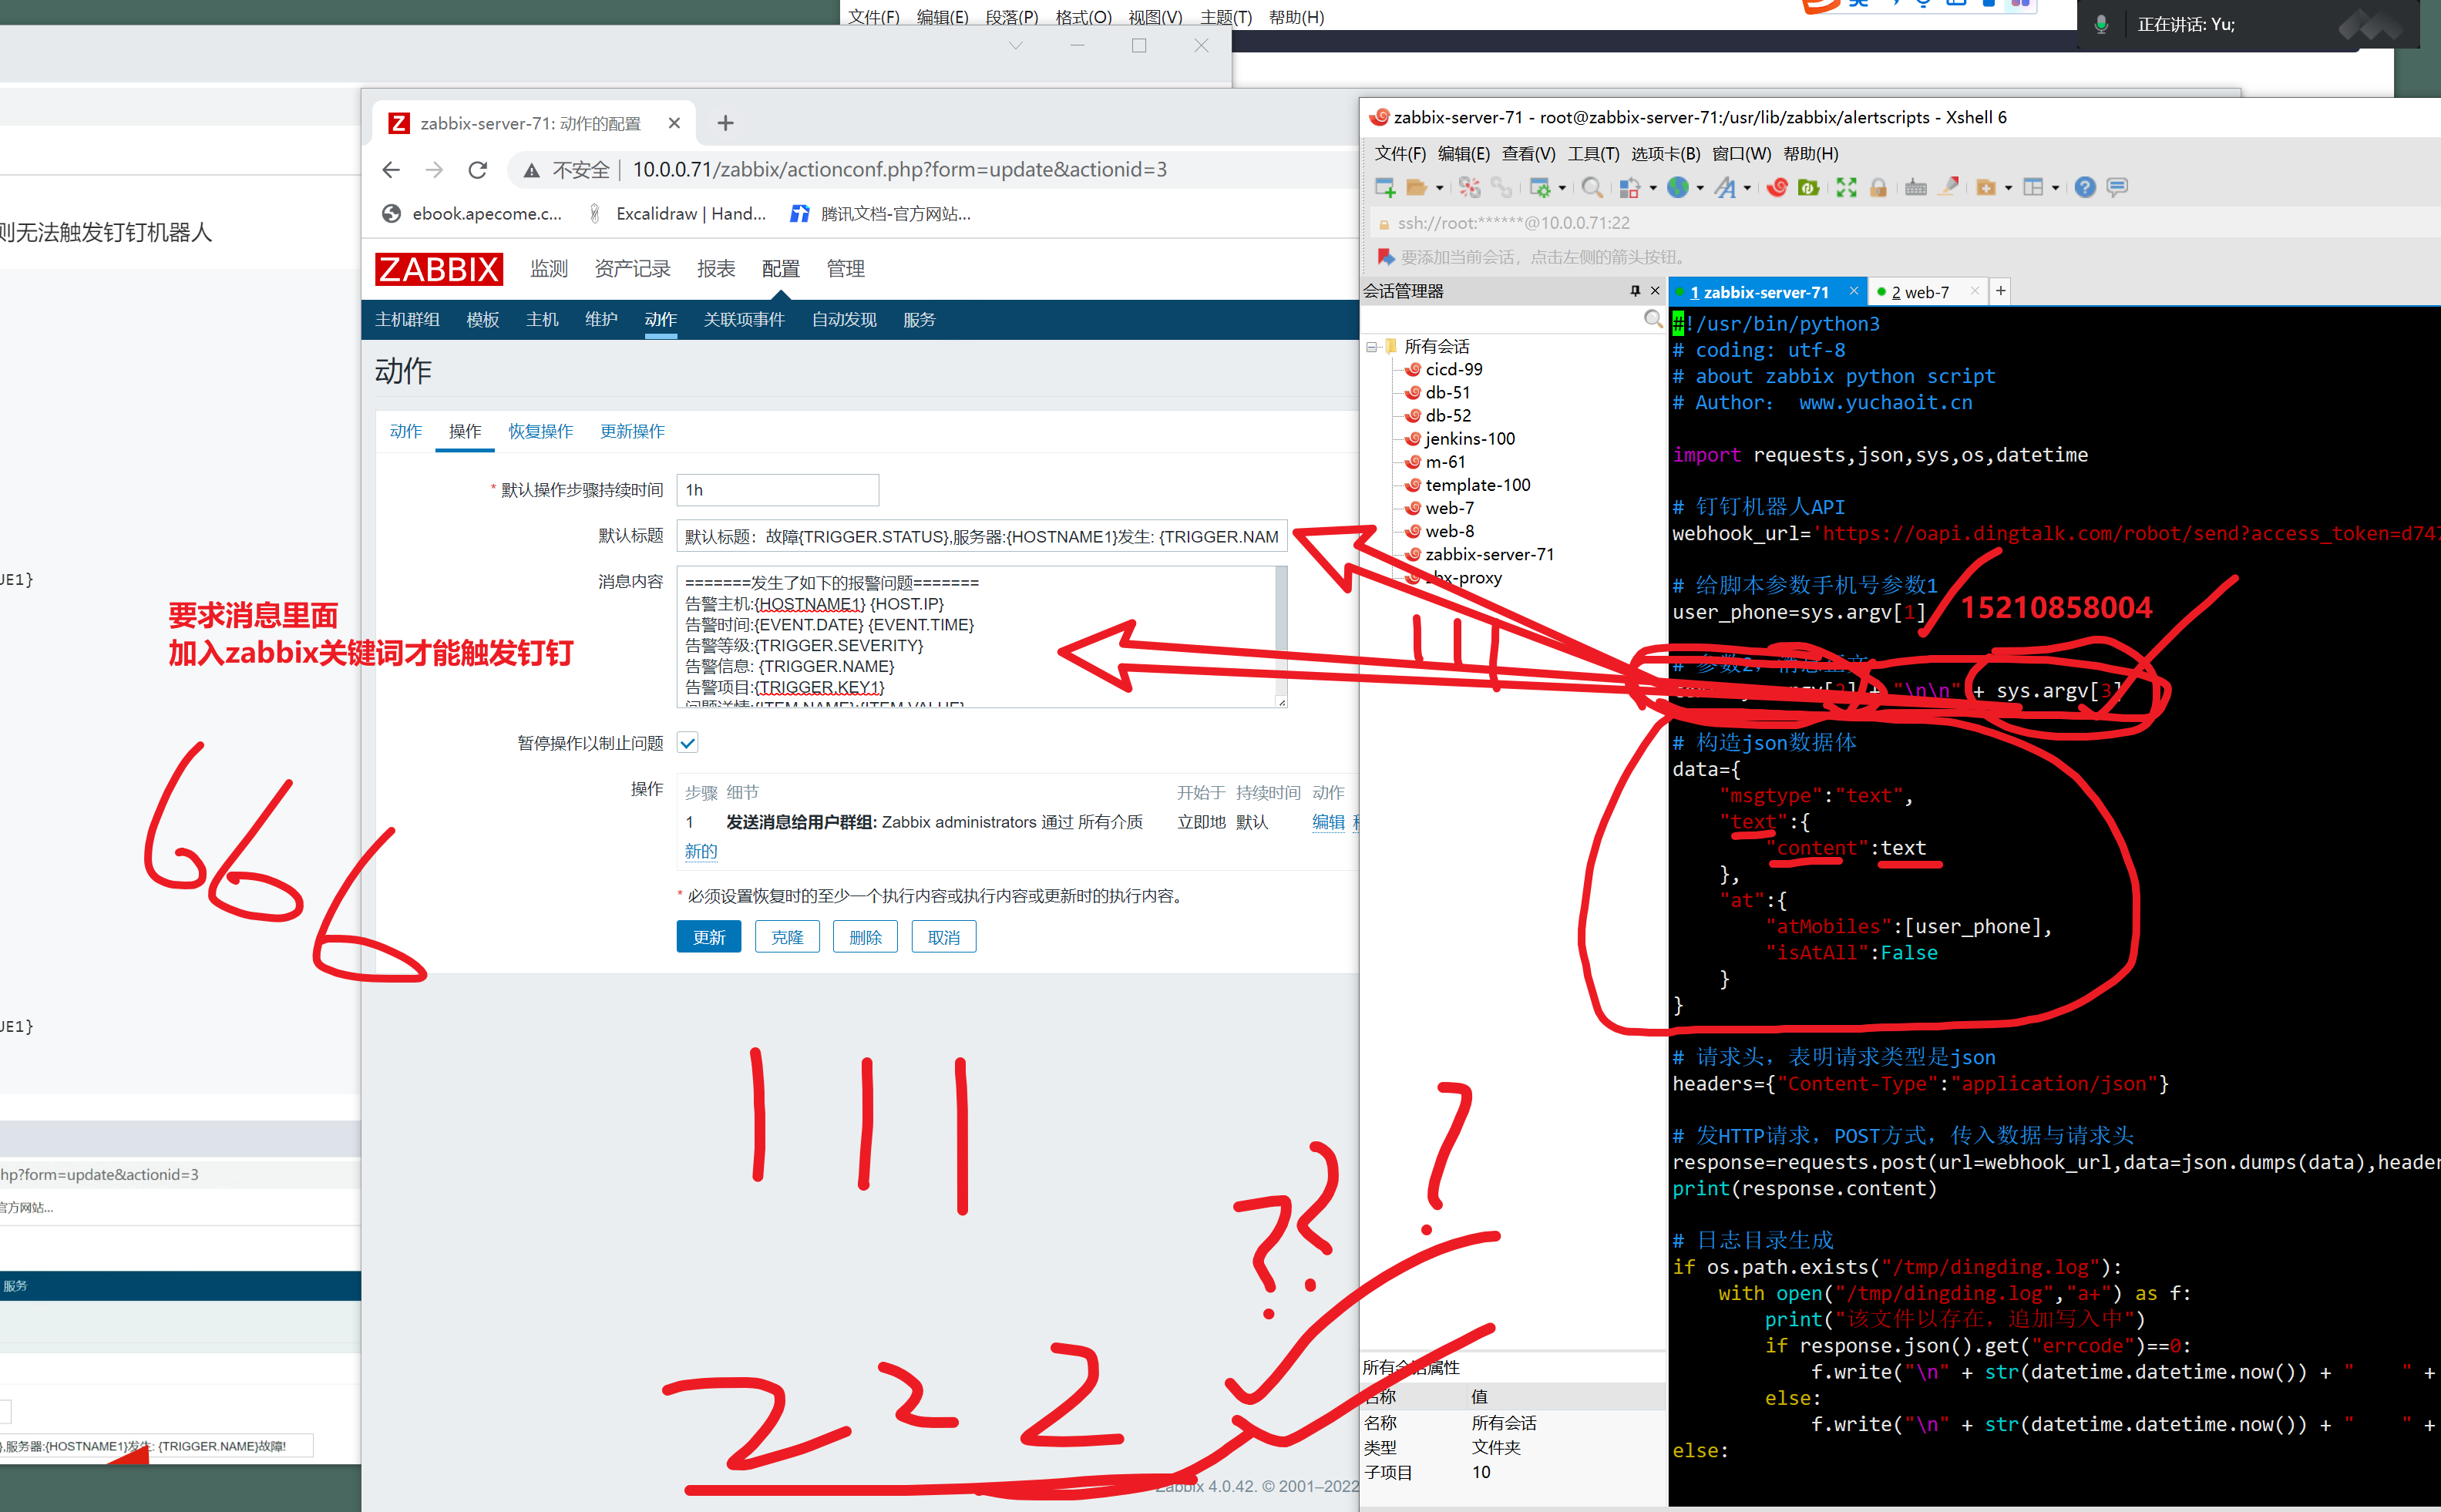Click the keyboard key-mapping icon in Xshell
2441x1512 pixels.
[1915, 188]
